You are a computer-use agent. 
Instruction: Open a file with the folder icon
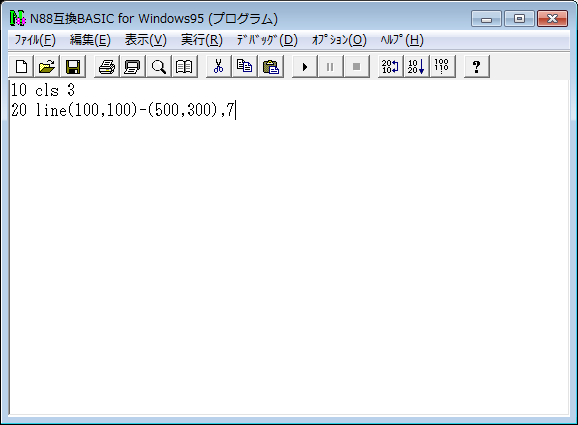point(47,67)
